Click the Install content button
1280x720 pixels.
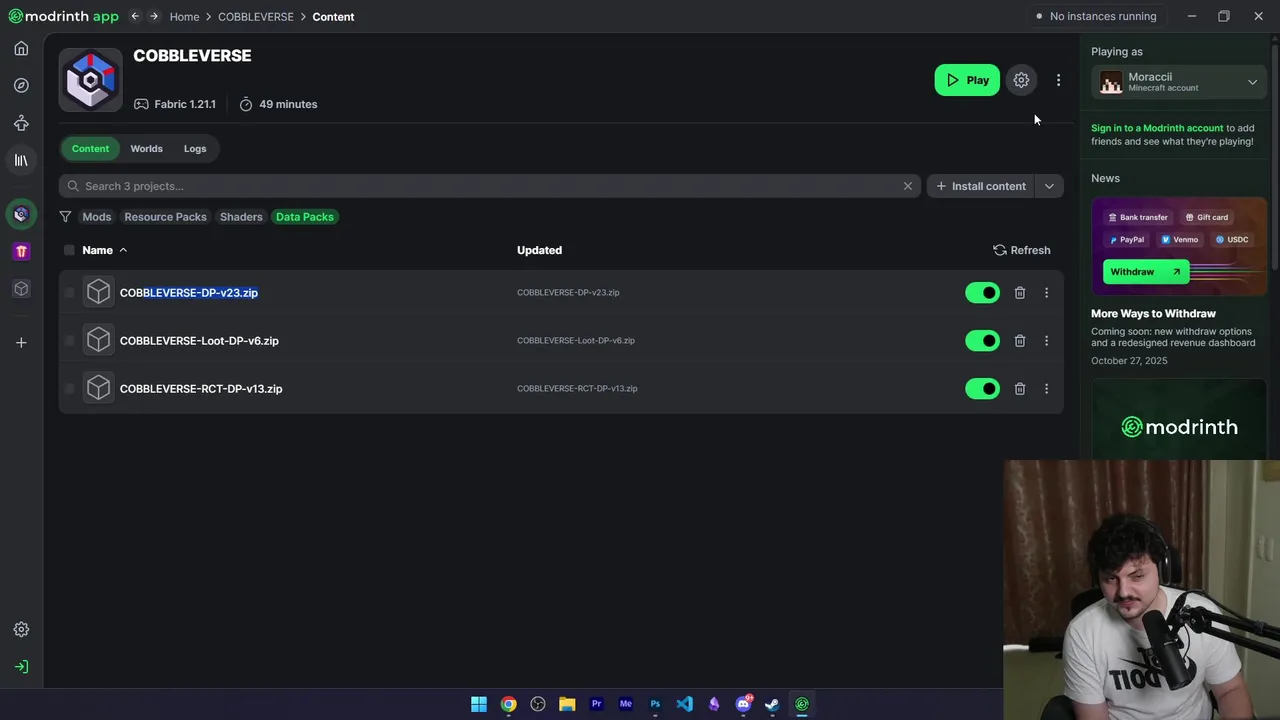pyautogui.click(x=980, y=186)
